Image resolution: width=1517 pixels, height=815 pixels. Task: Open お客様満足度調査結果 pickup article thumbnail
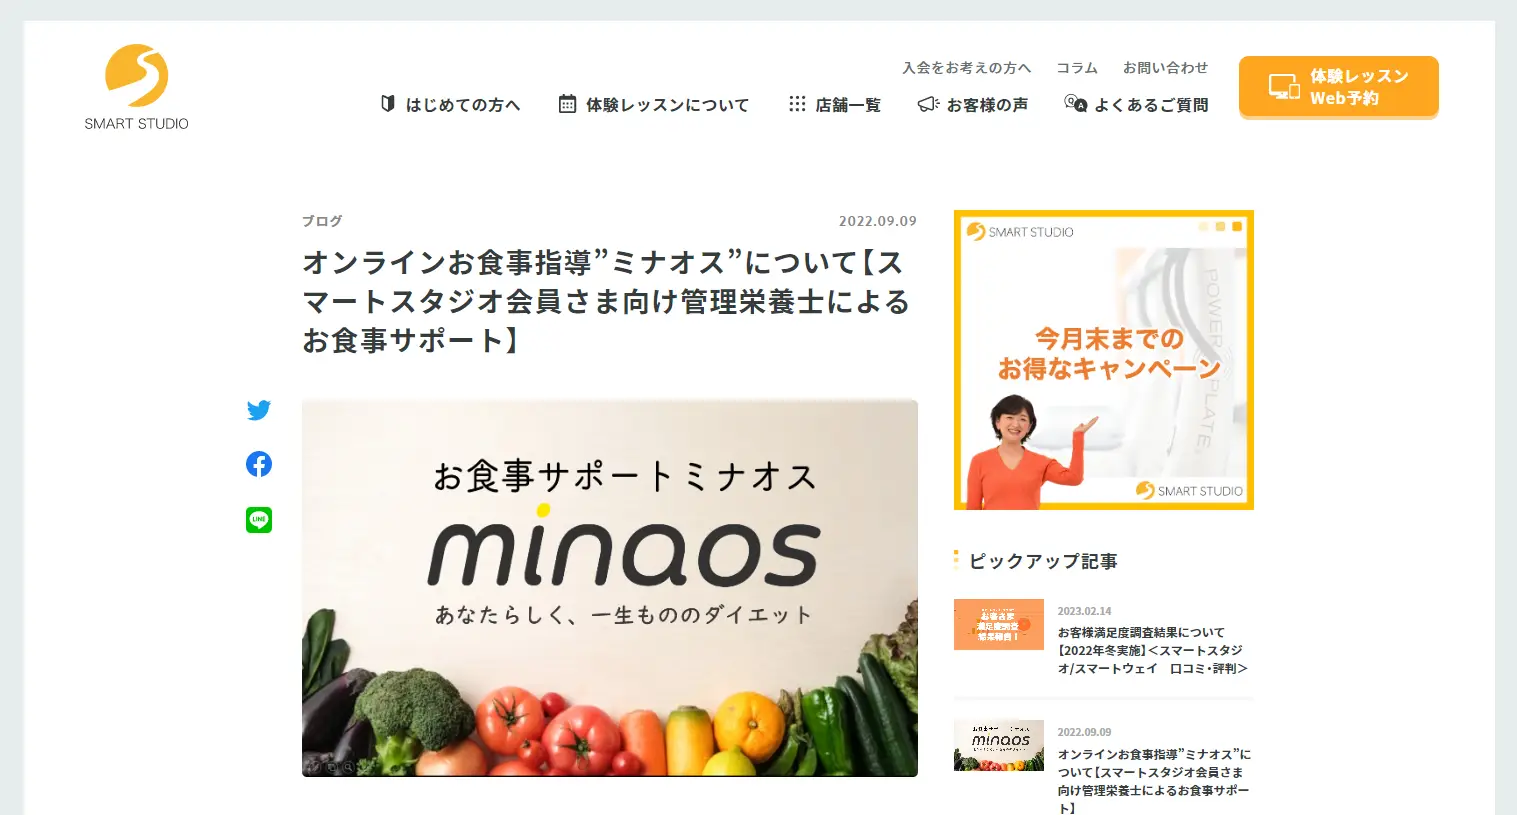pos(999,624)
